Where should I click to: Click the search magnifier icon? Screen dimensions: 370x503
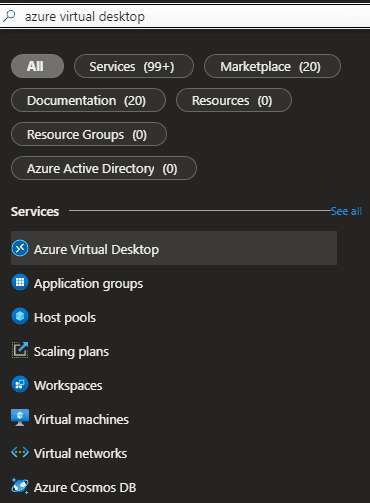[x=9, y=16]
